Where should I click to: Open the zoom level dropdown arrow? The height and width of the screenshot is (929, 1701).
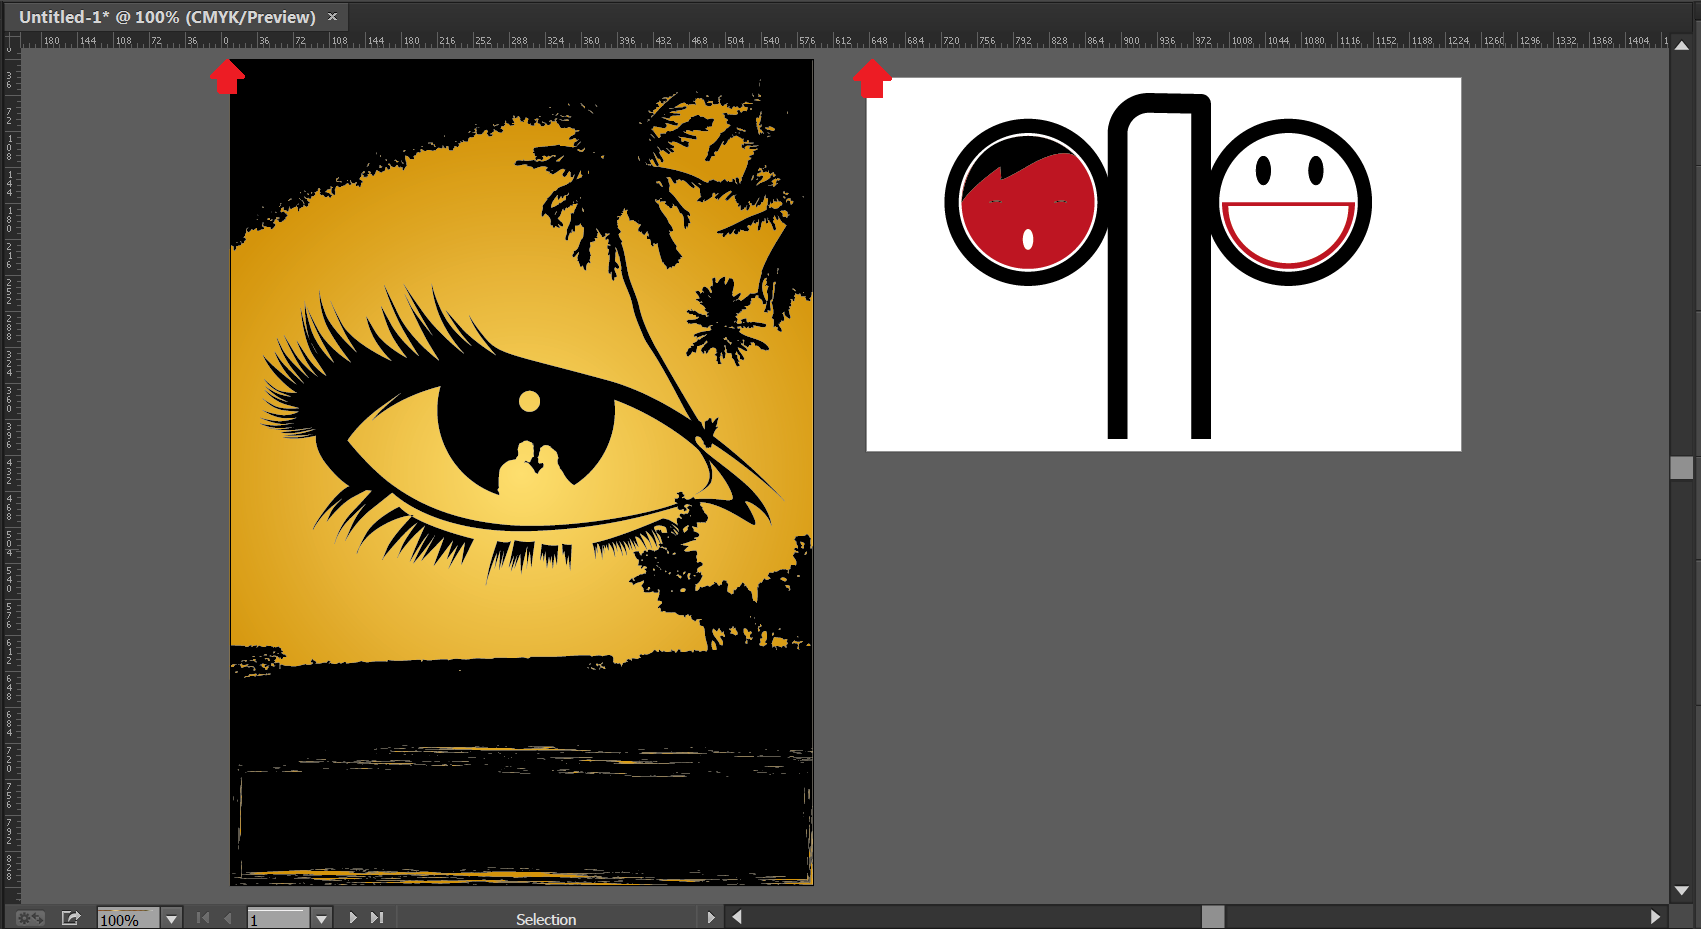(172, 919)
